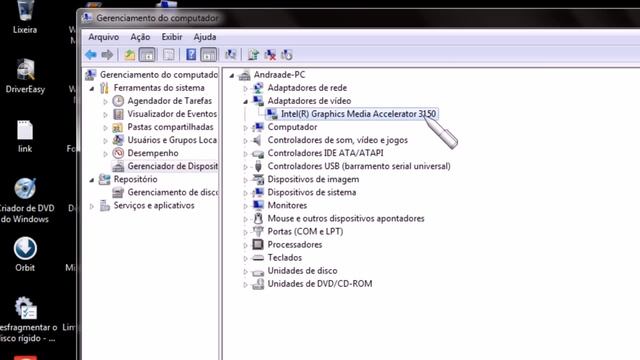The width and height of the screenshot is (640, 360).
Task: Select Gerenciamento do computador root node
Action: [x=159, y=75]
